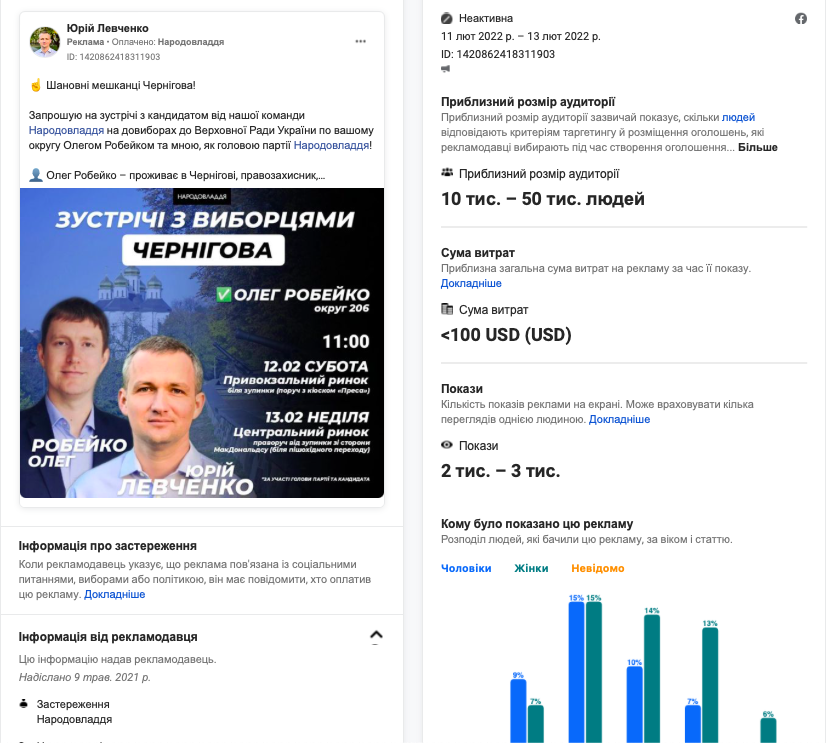
Task: Expand audience description with Більше
Action: pyautogui.click(x=757, y=147)
